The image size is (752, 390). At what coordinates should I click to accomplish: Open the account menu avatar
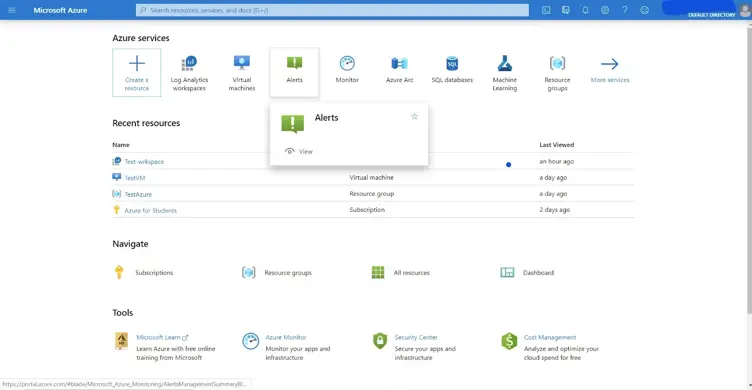pyautogui.click(x=744, y=10)
